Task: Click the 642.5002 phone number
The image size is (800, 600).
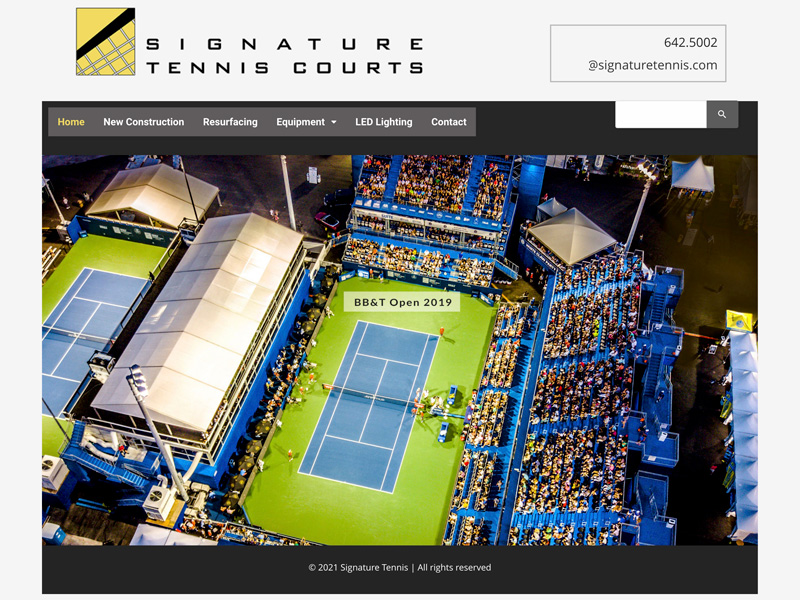Action: point(690,42)
